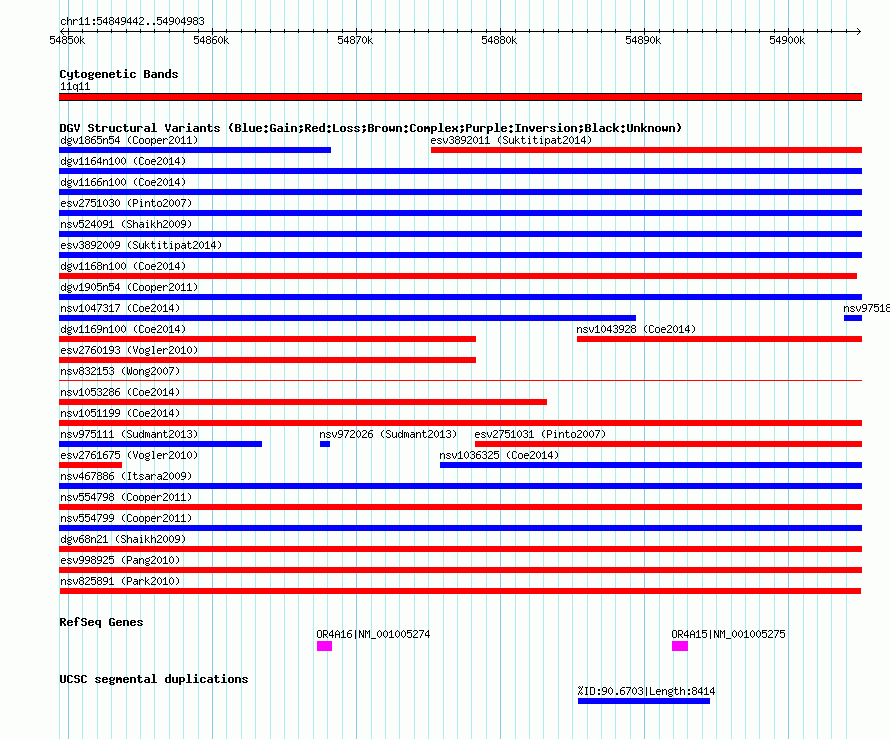
Task: Click the small nsv972026 blue bar
Action: [x=325, y=444]
